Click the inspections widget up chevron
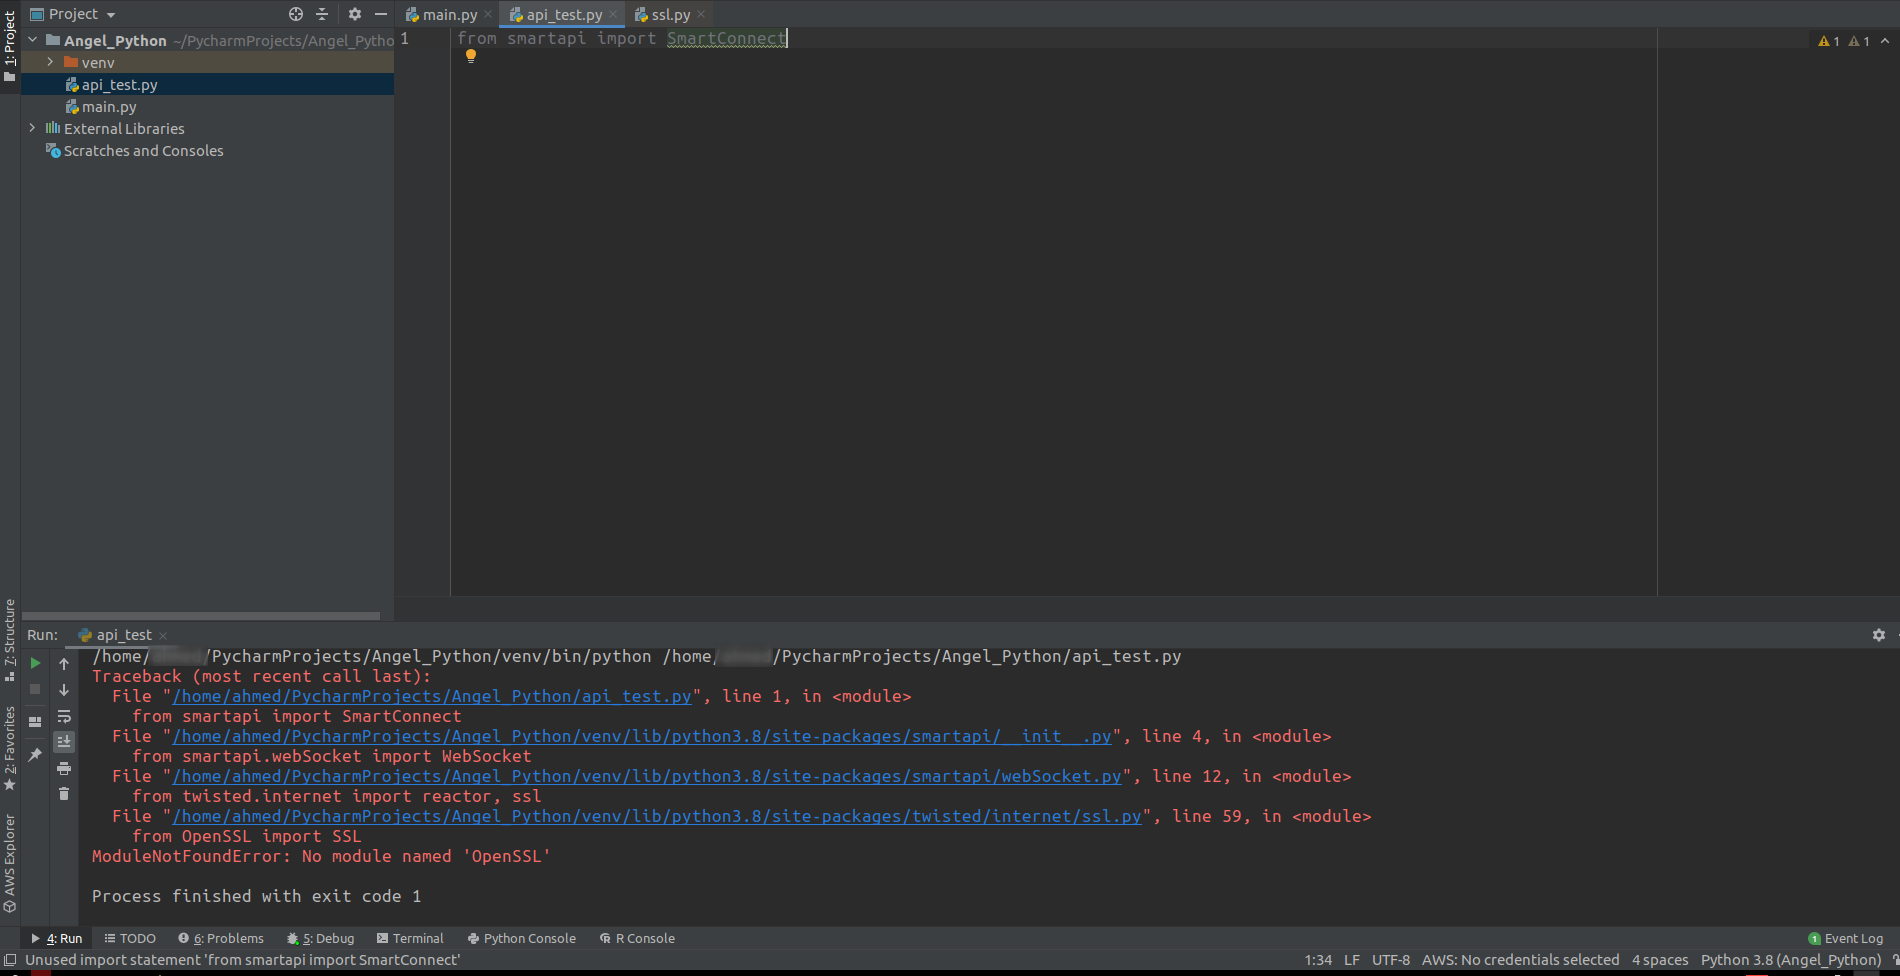Image resolution: width=1900 pixels, height=976 pixels. point(1885,41)
